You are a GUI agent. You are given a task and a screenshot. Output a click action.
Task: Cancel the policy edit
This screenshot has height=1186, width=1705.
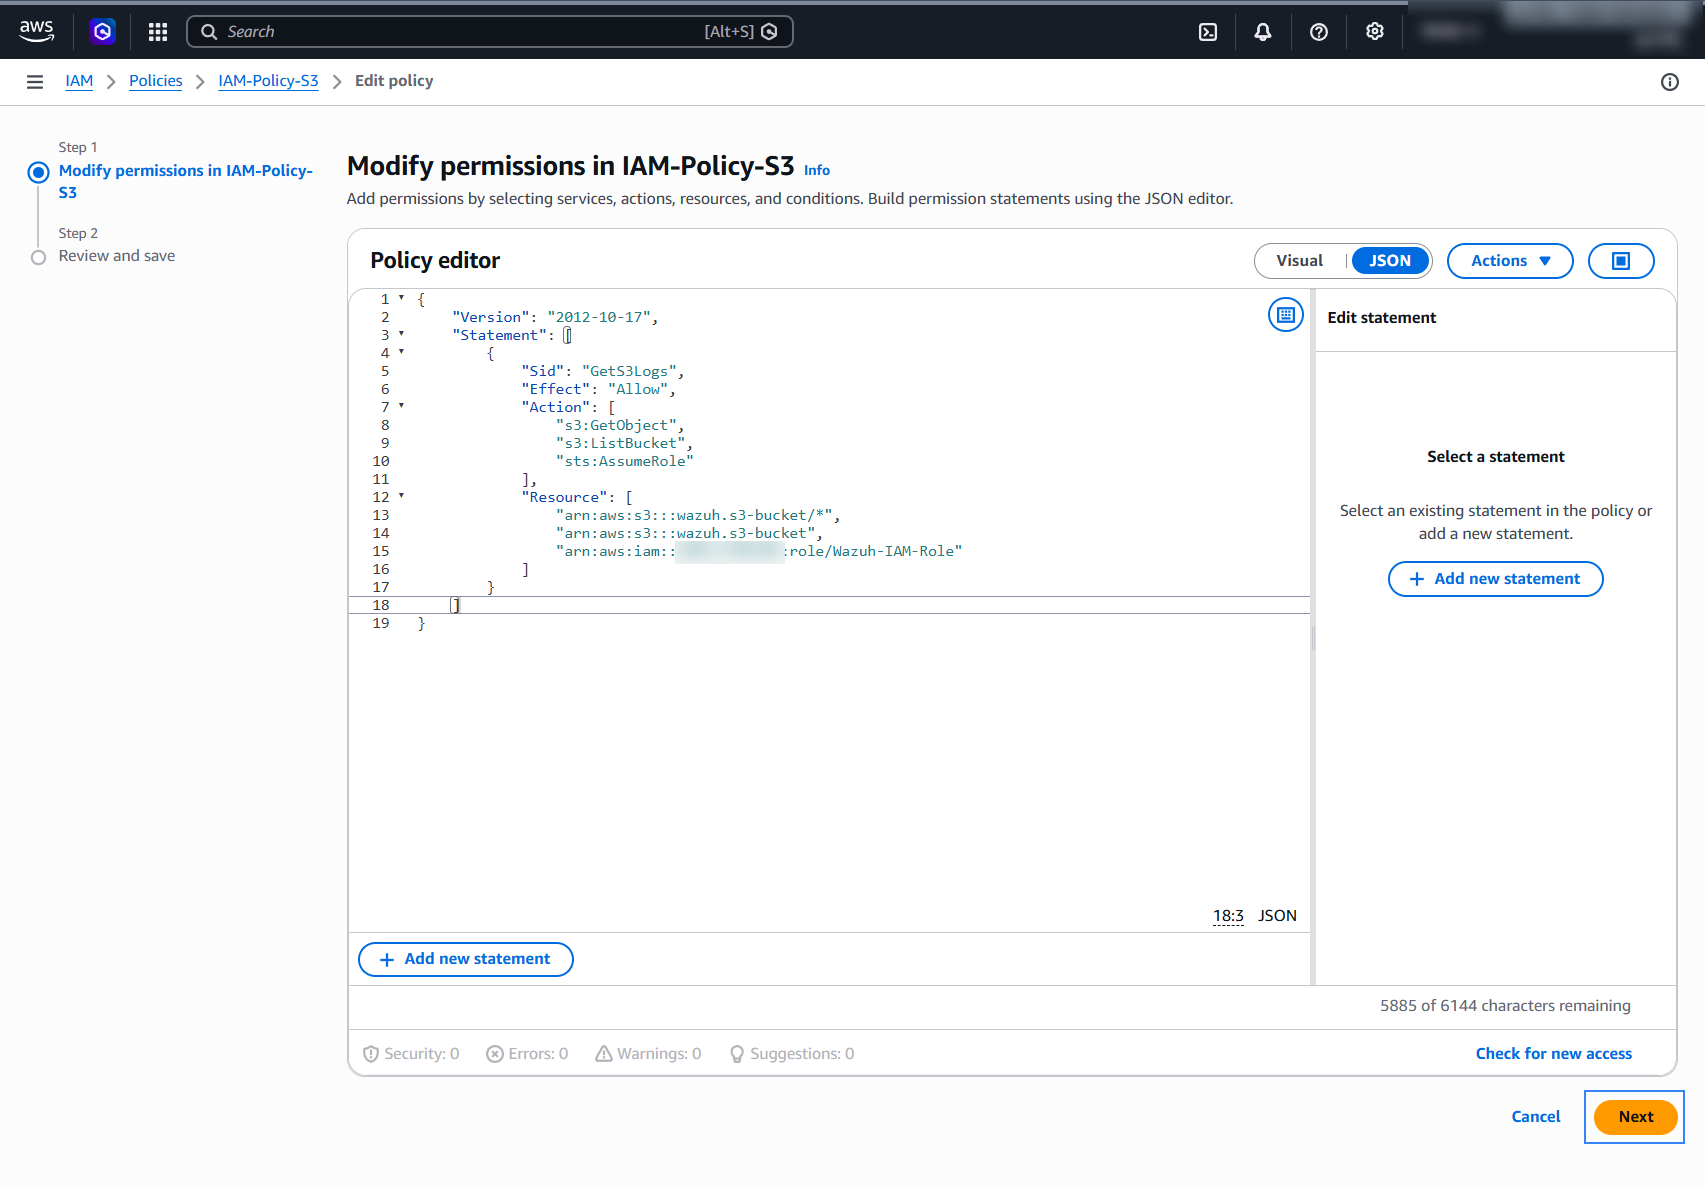pyautogui.click(x=1536, y=1117)
